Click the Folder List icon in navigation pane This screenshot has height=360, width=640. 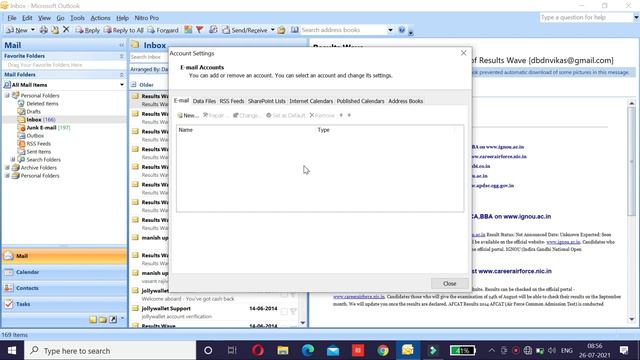(x=103, y=320)
